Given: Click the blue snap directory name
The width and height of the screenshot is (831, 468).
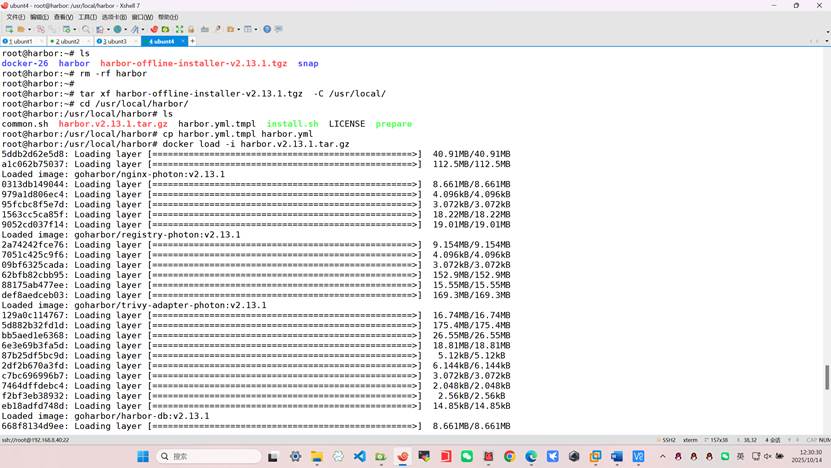Looking at the screenshot, I should [308, 63].
